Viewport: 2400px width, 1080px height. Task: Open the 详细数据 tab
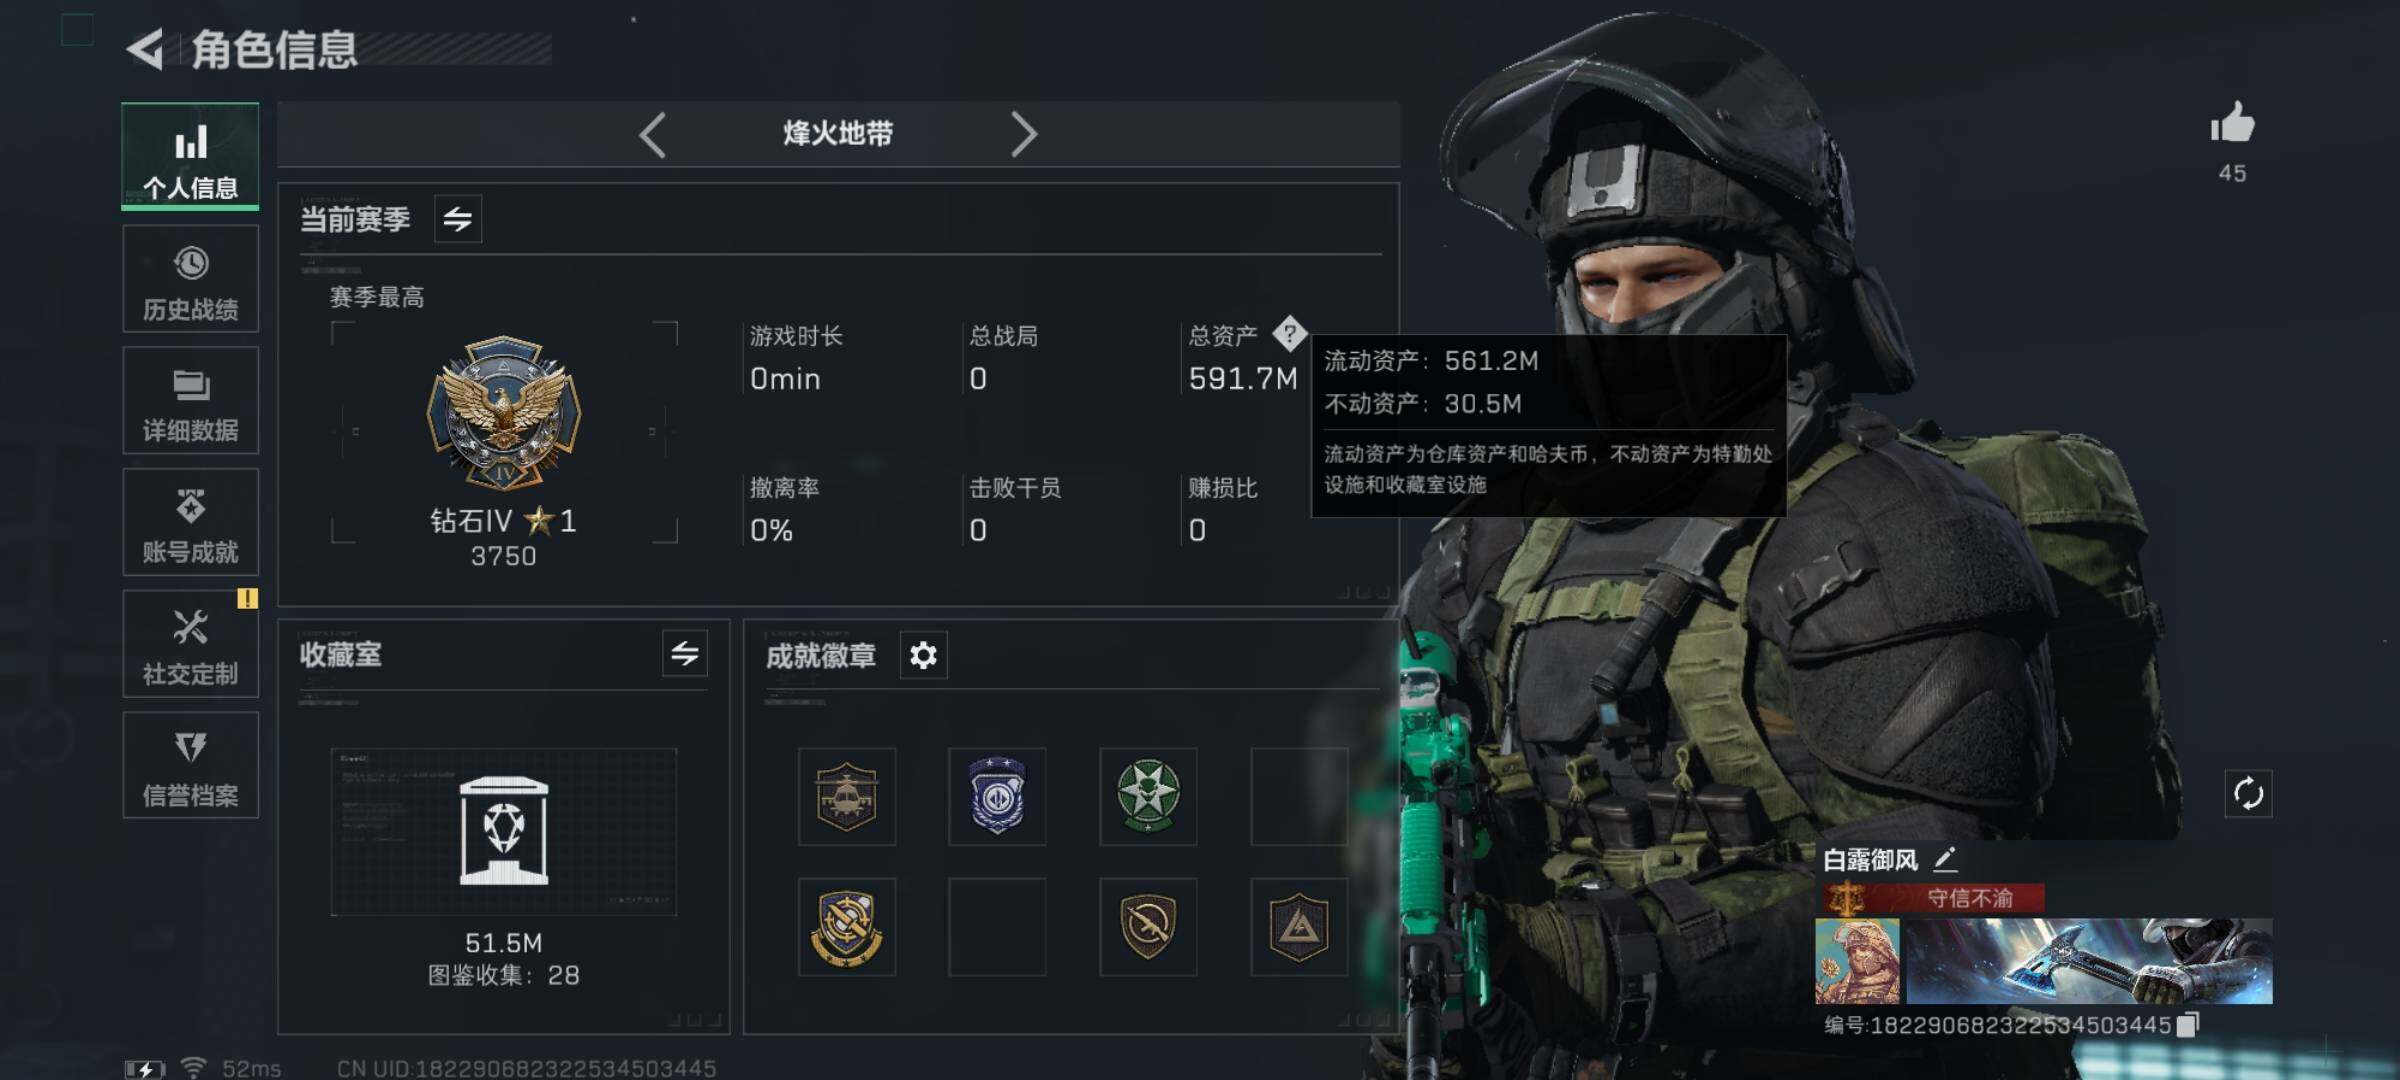pos(191,401)
